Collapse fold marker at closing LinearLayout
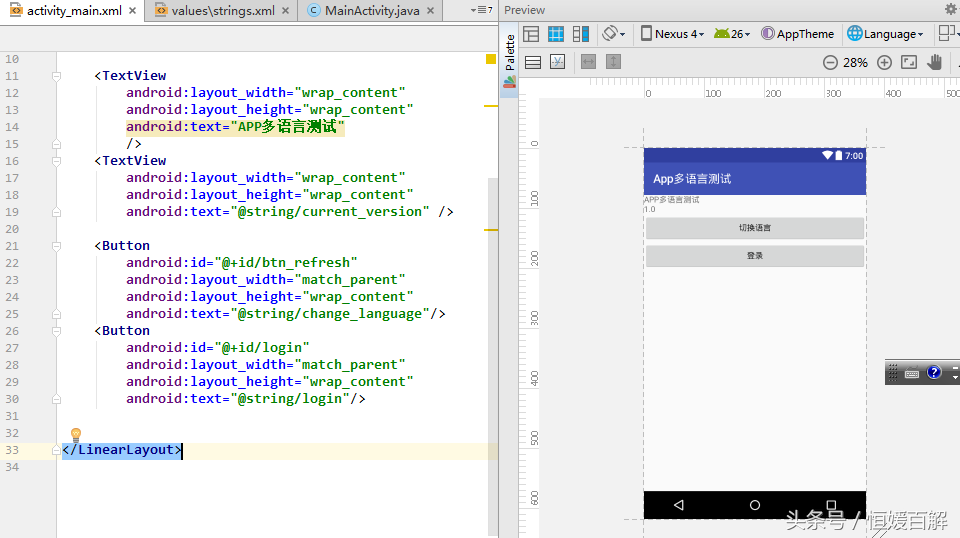Viewport: 960px width, 538px height. coord(56,450)
